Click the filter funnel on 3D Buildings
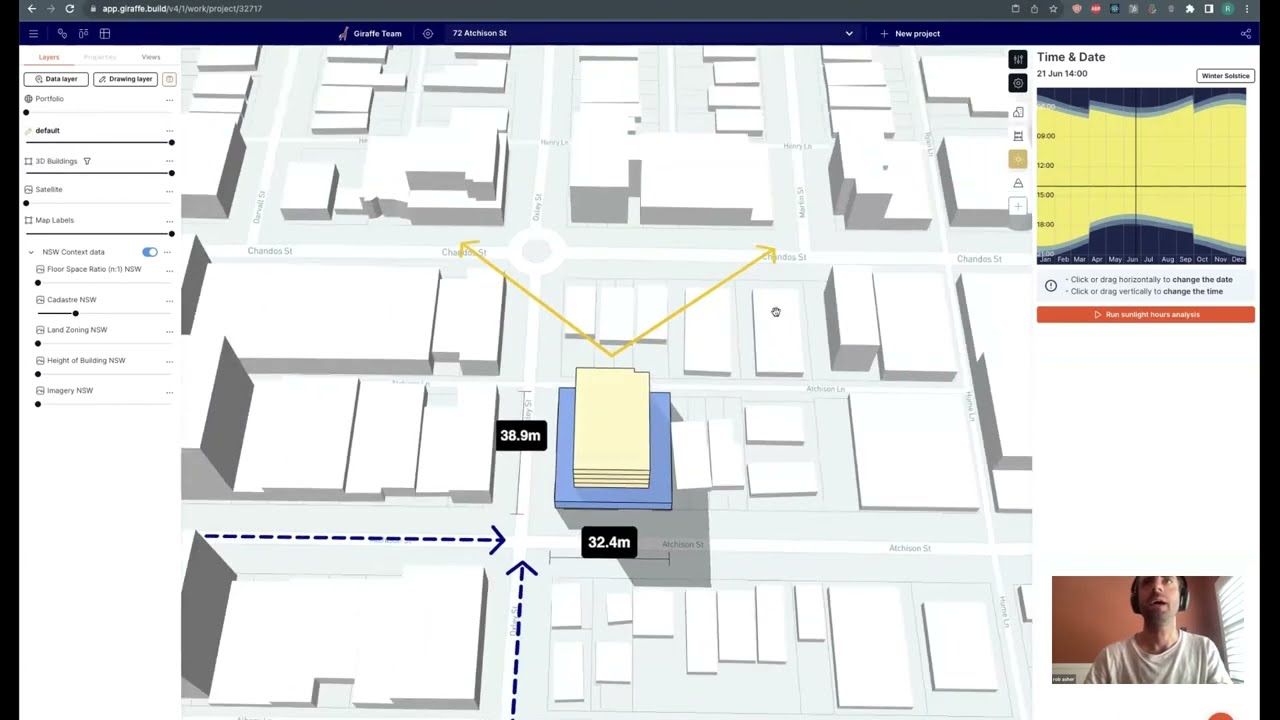The width and height of the screenshot is (1280, 720). coord(87,161)
